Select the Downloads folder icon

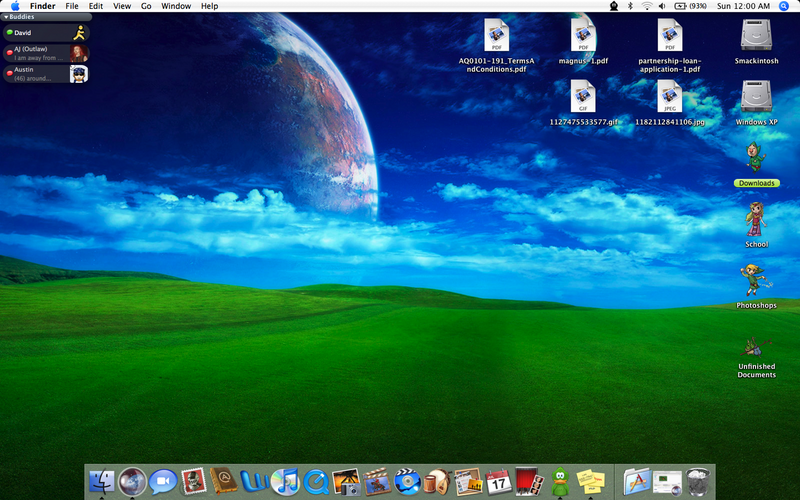click(x=756, y=158)
